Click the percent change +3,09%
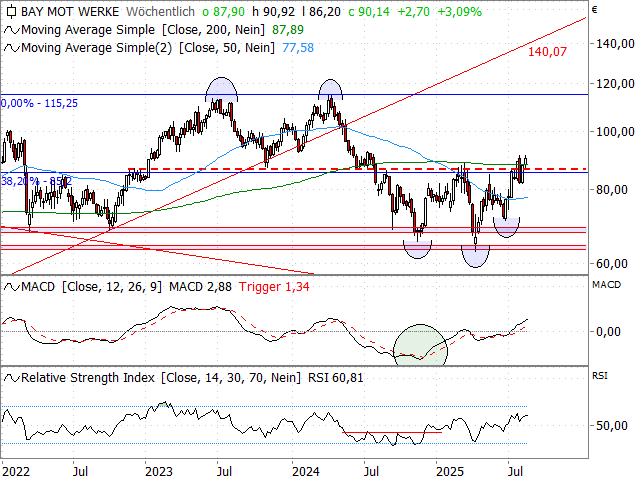This screenshot has height=480, width=640. click(460, 11)
